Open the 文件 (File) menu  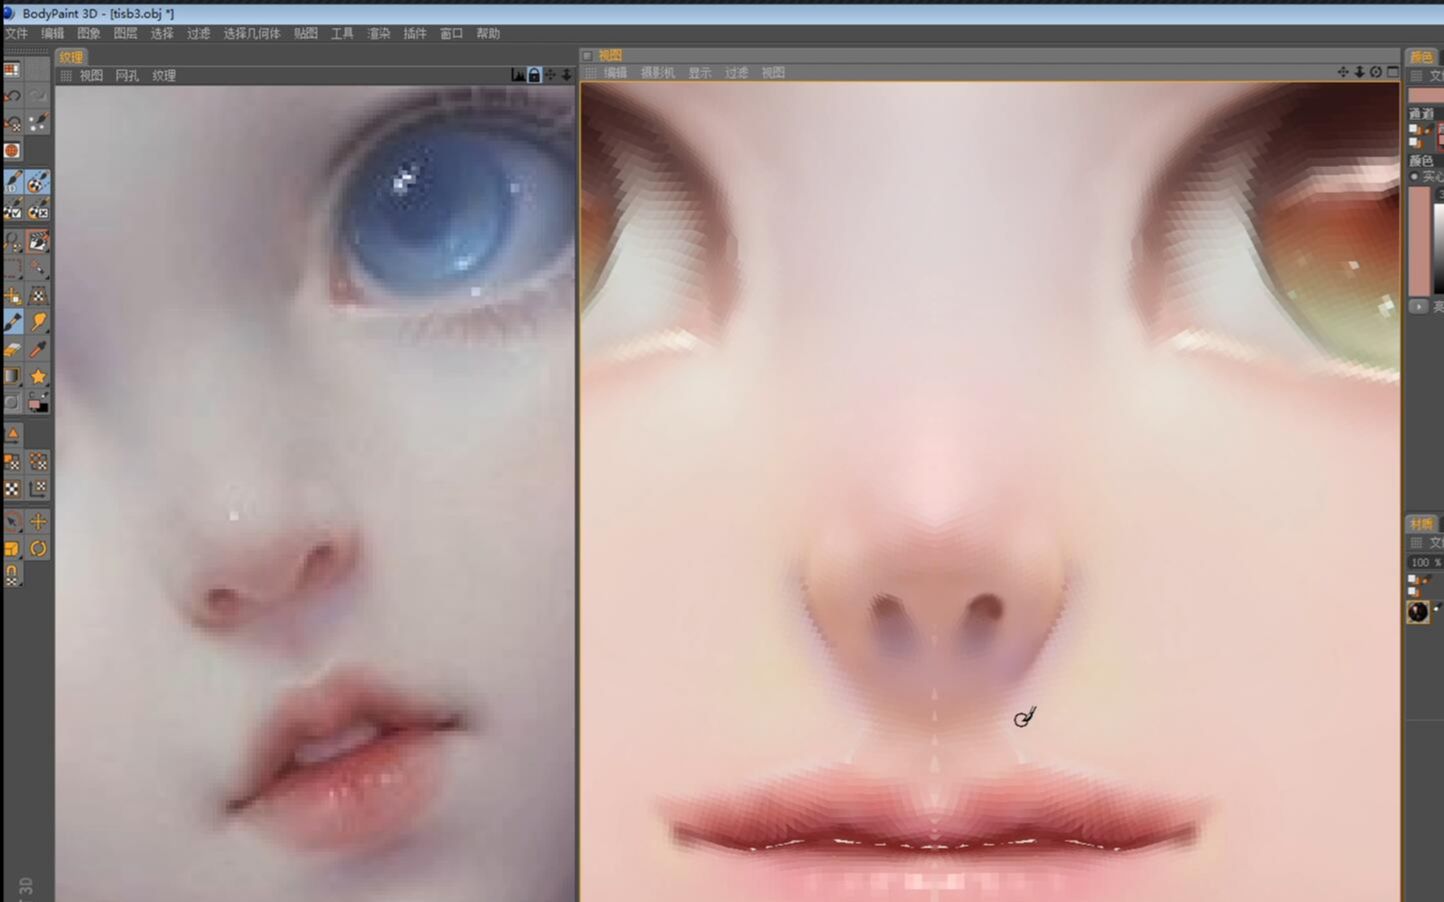coord(16,34)
